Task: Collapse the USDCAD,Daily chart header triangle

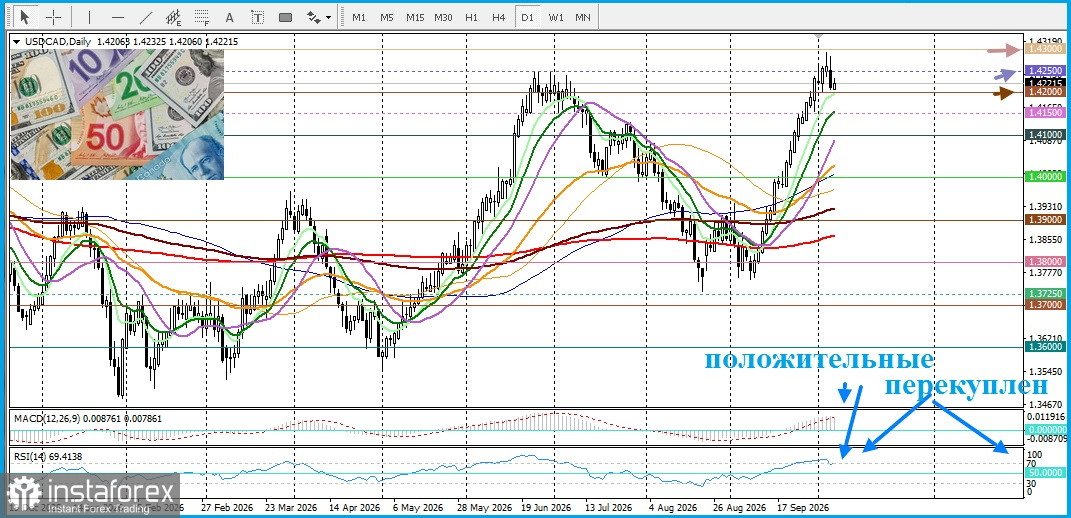Action: pos(16,41)
